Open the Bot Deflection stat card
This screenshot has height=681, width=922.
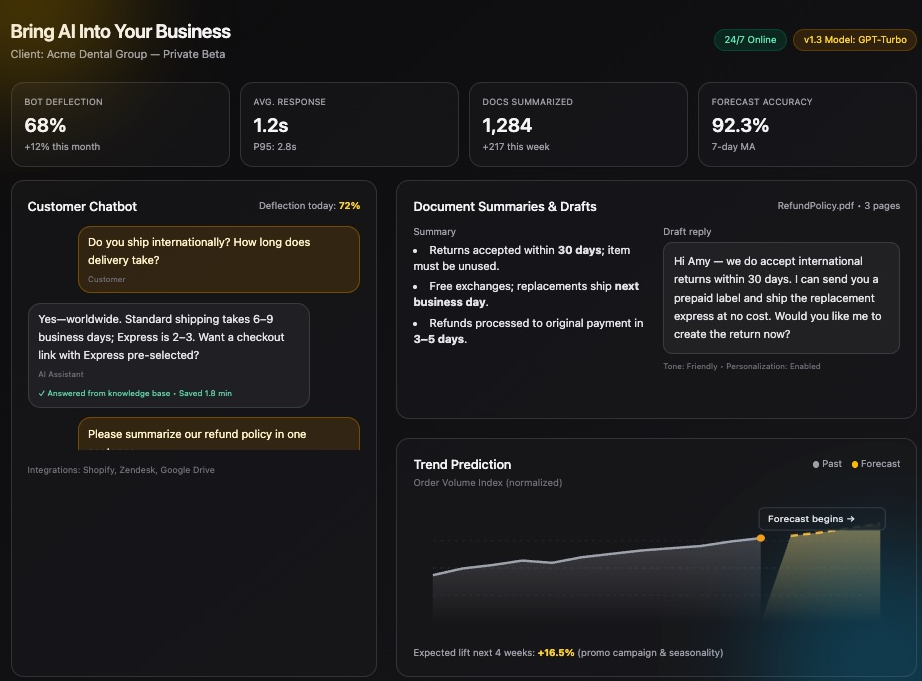click(120, 124)
